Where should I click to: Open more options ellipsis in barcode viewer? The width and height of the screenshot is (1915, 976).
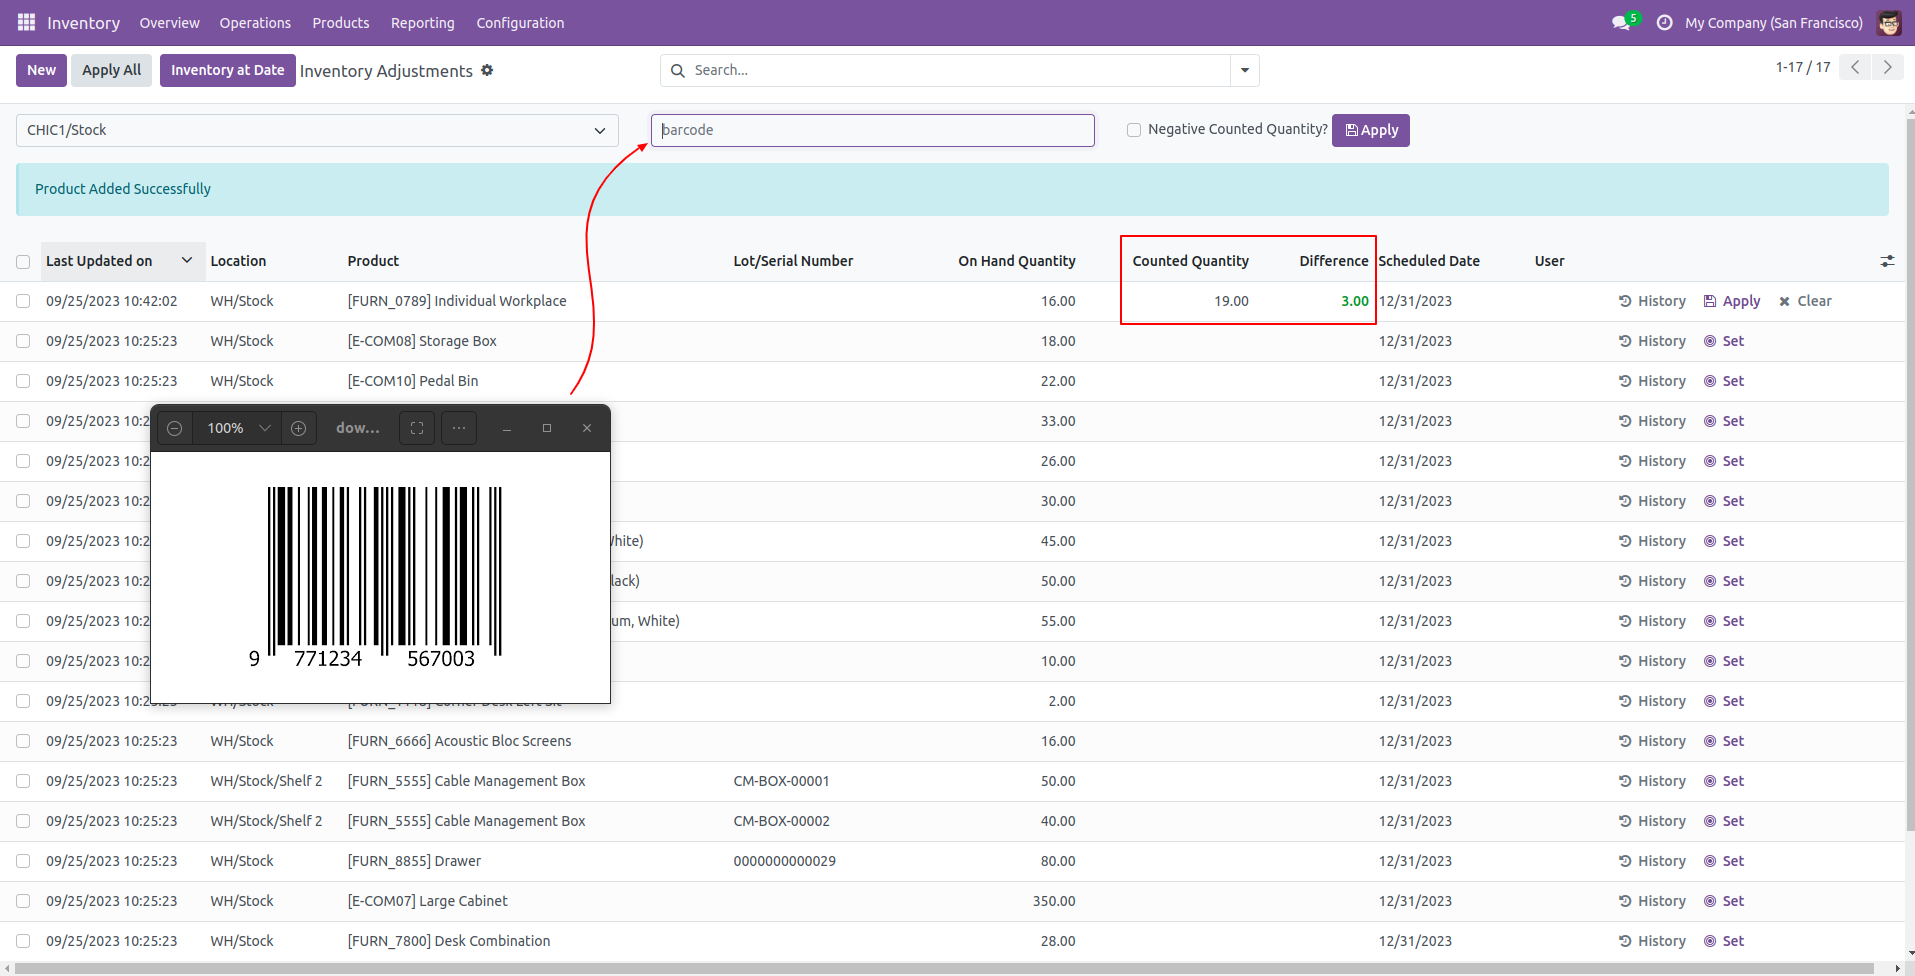(x=459, y=428)
